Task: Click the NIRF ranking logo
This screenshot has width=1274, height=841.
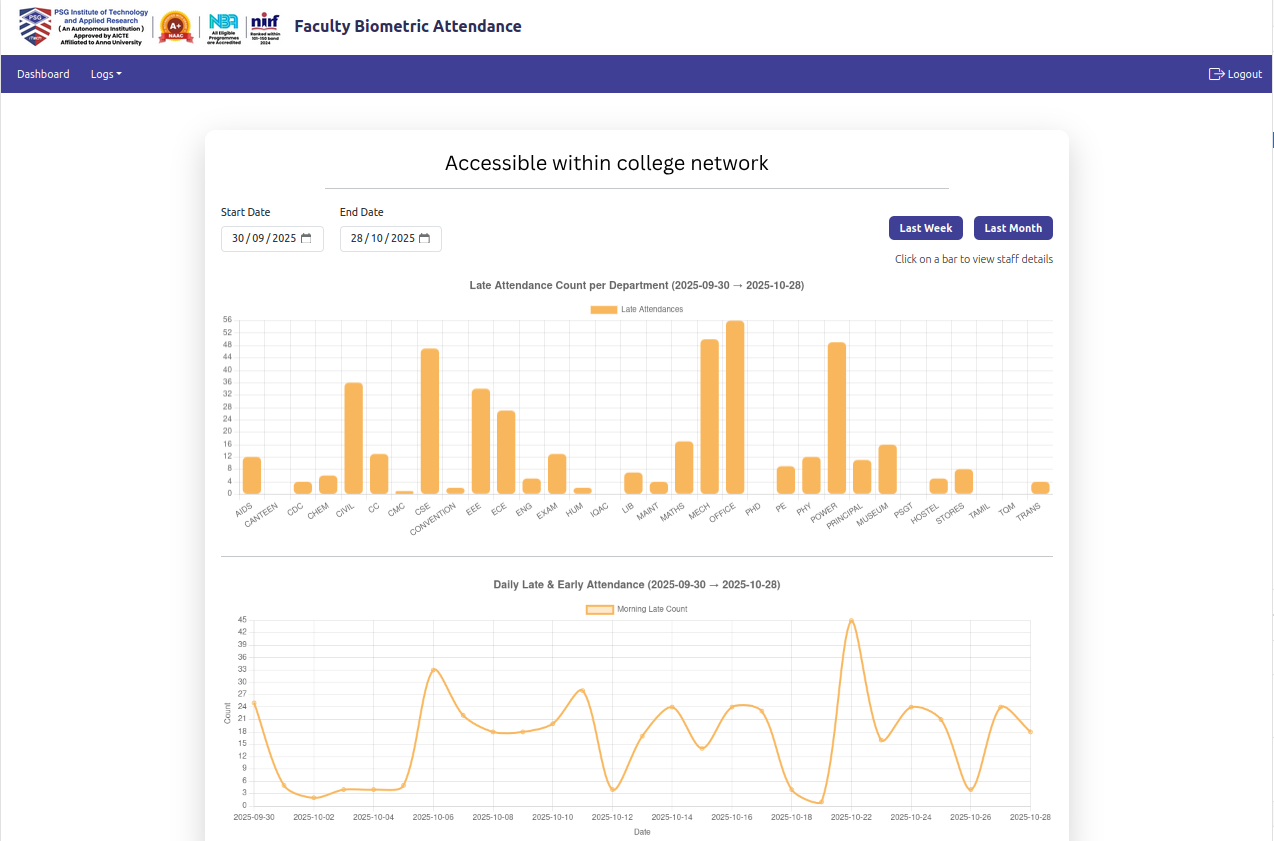Action: [265, 27]
